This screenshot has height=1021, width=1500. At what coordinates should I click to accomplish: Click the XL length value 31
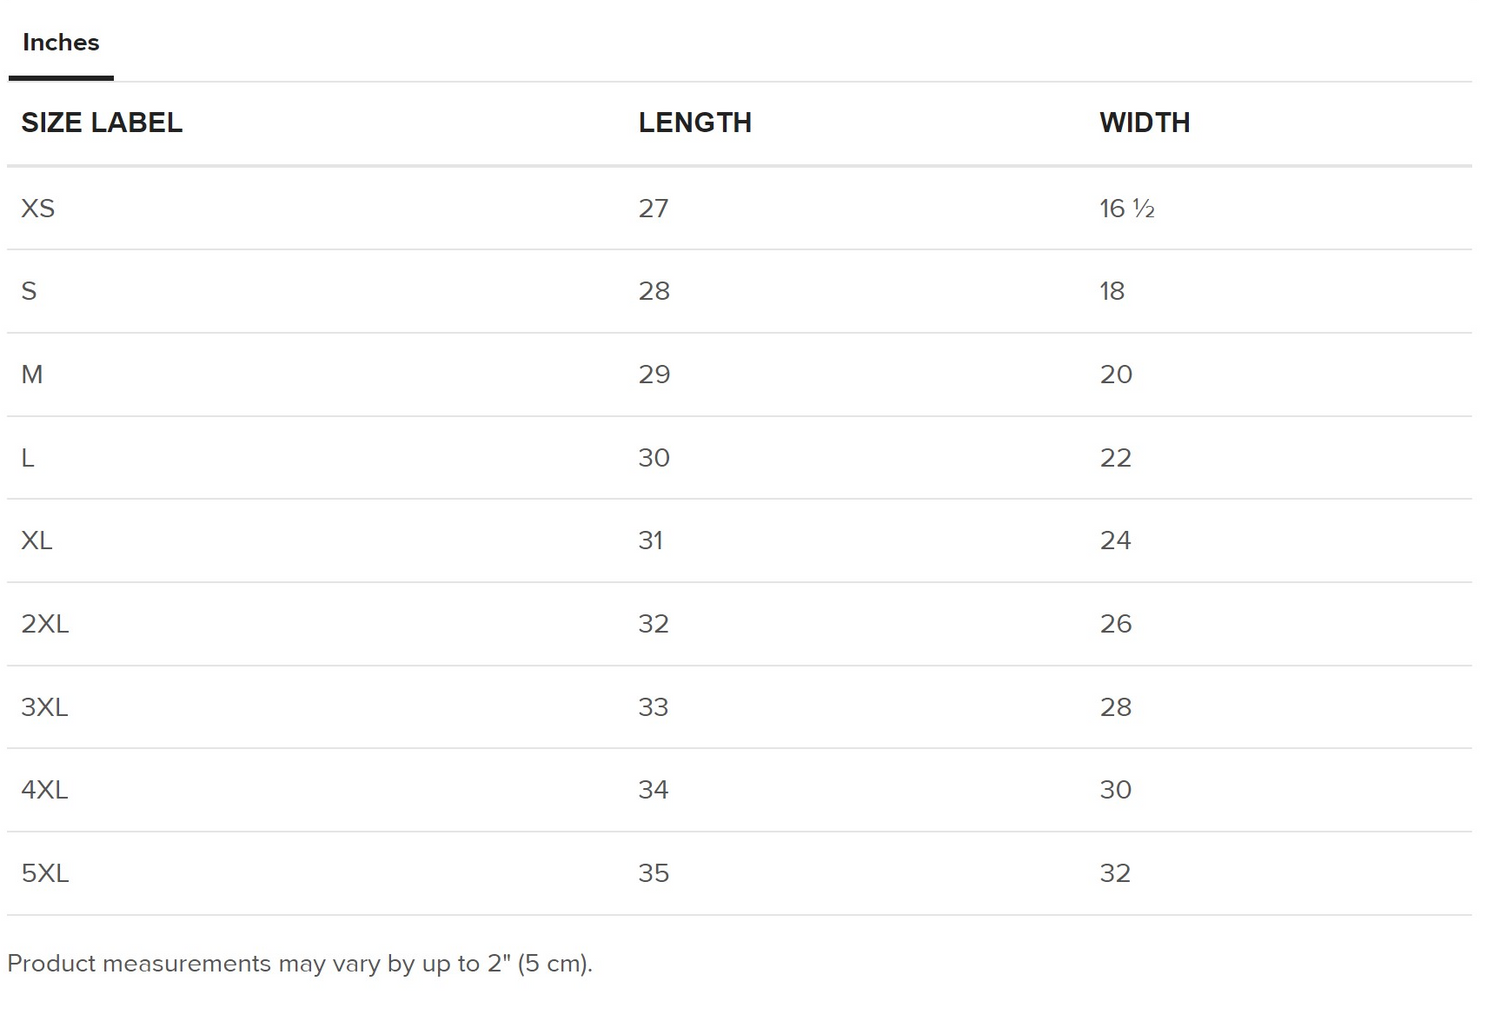tap(651, 541)
